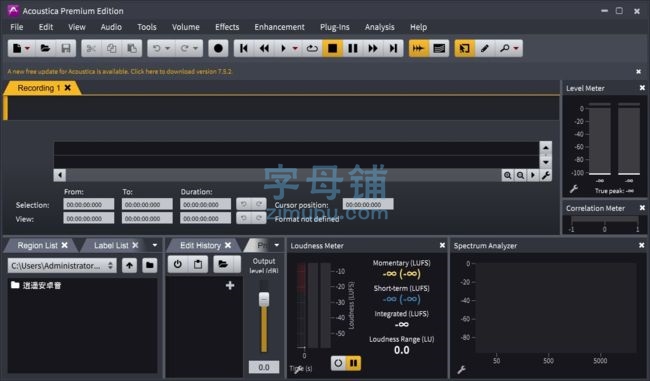Open Level Meter settings wrench
Image resolution: width=650 pixels, height=381 pixels.
[574, 189]
